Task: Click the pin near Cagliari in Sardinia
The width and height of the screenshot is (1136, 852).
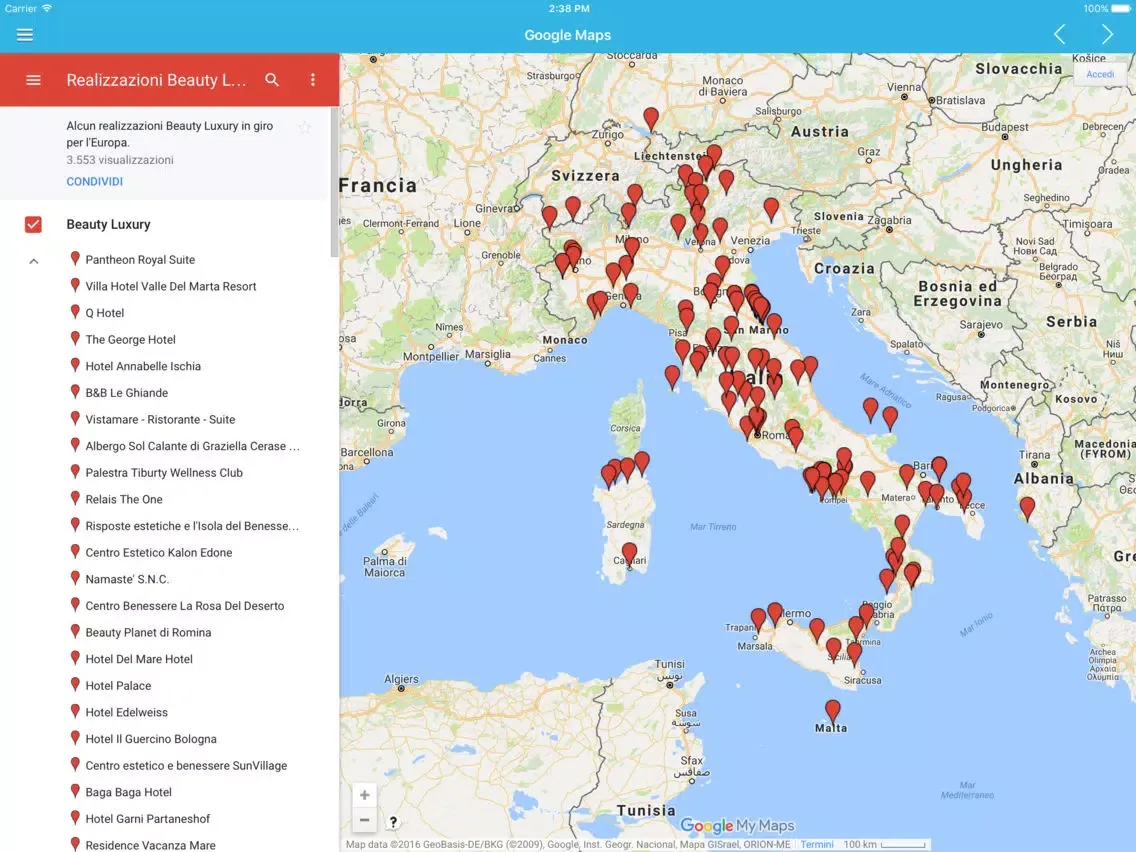Action: [x=630, y=554]
